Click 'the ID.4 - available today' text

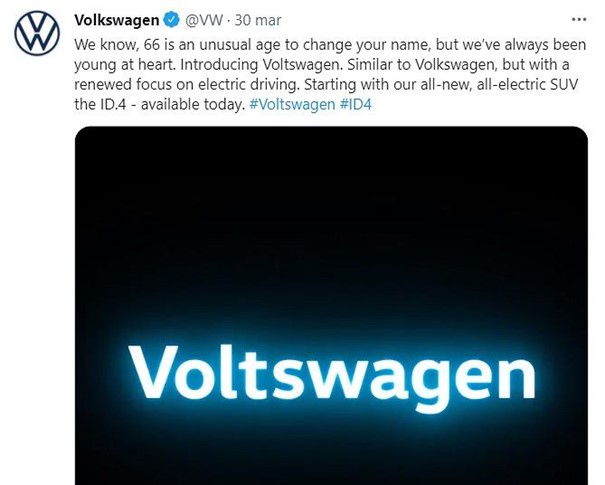click(x=159, y=104)
